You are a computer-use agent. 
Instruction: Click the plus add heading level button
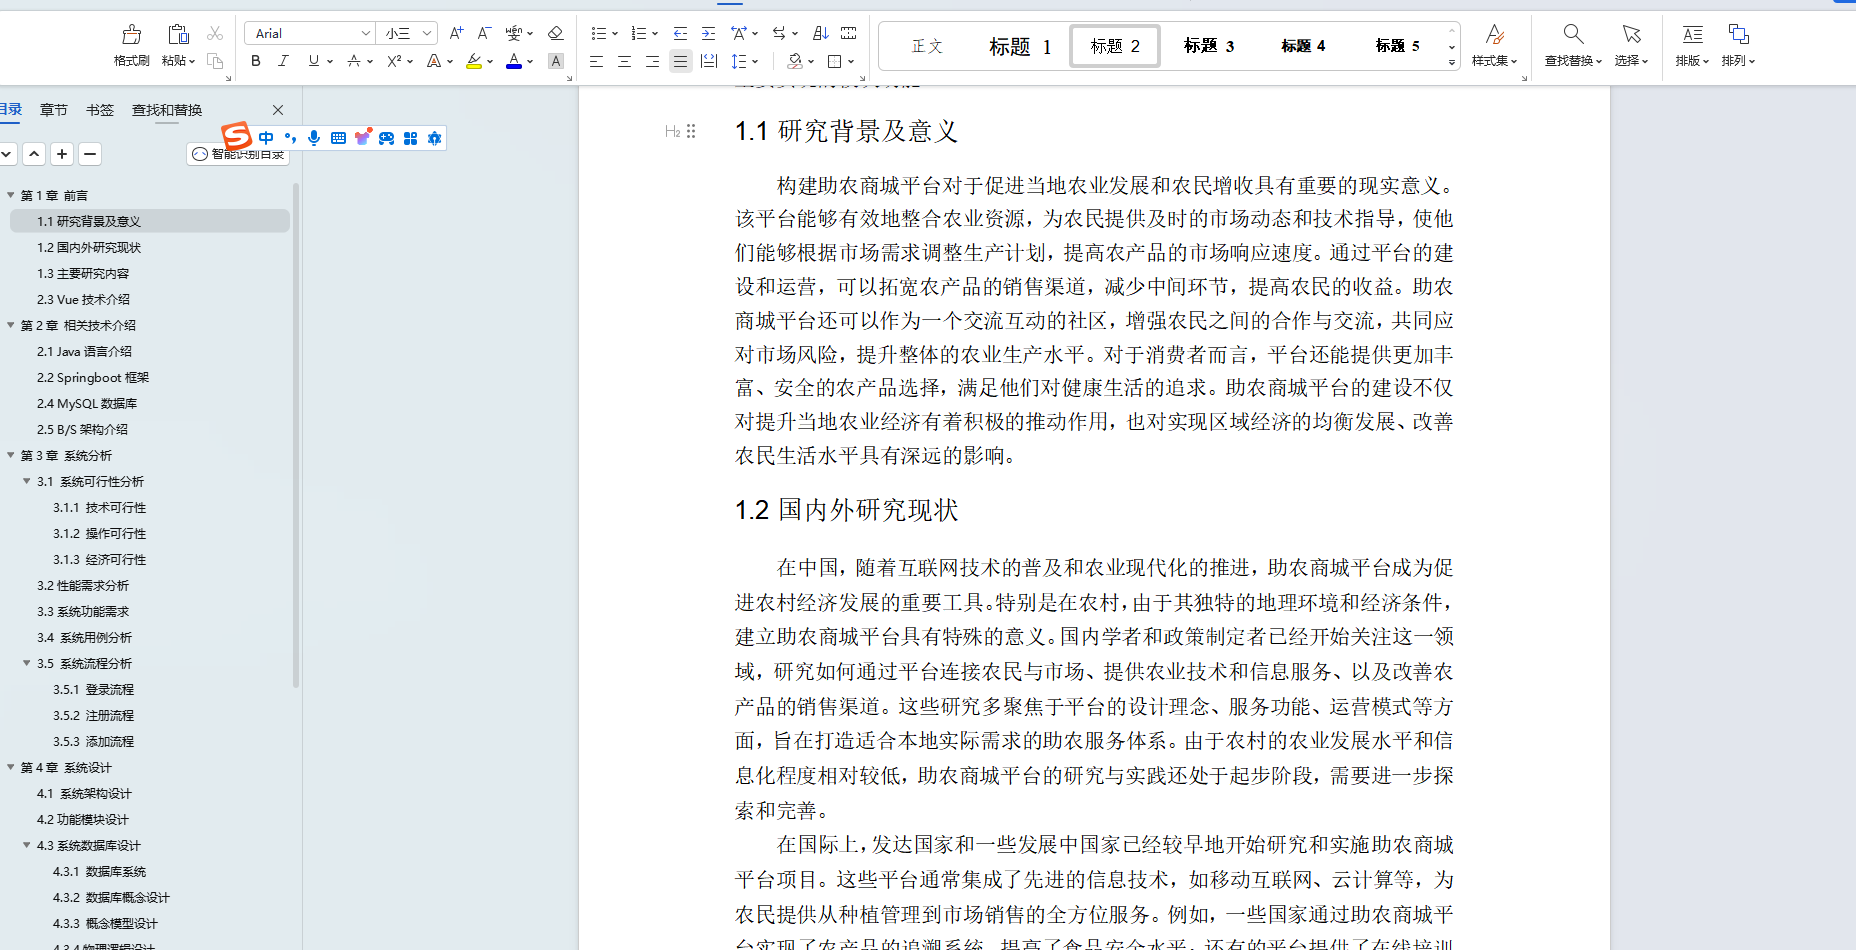click(x=62, y=154)
